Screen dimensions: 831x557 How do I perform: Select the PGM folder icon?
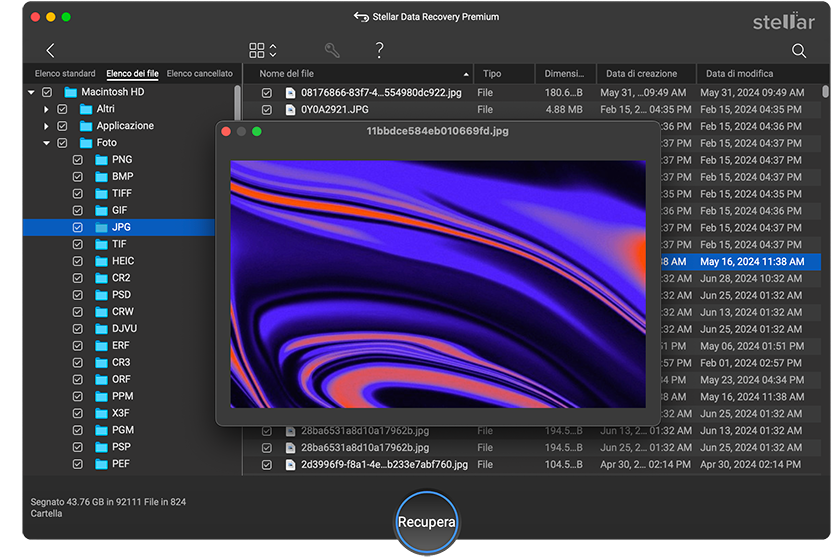(101, 430)
